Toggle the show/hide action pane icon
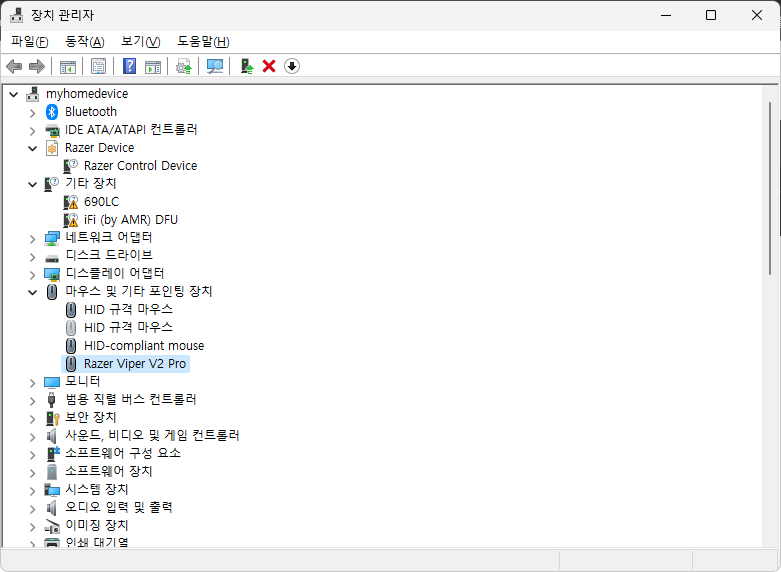Viewport: 781px width, 572px height. click(x=153, y=66)
